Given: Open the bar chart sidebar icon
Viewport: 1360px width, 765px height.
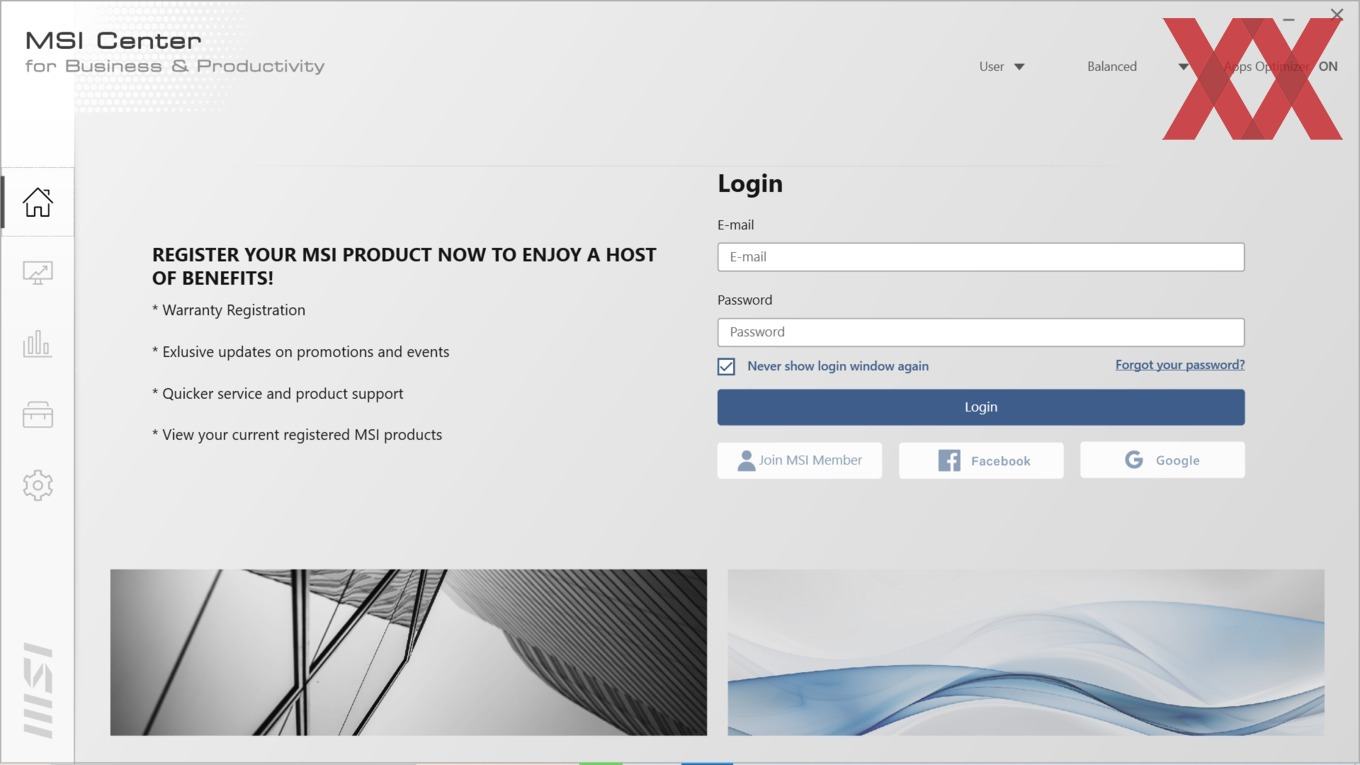Looking at the screenshot, I should click(x=38, y=344).
